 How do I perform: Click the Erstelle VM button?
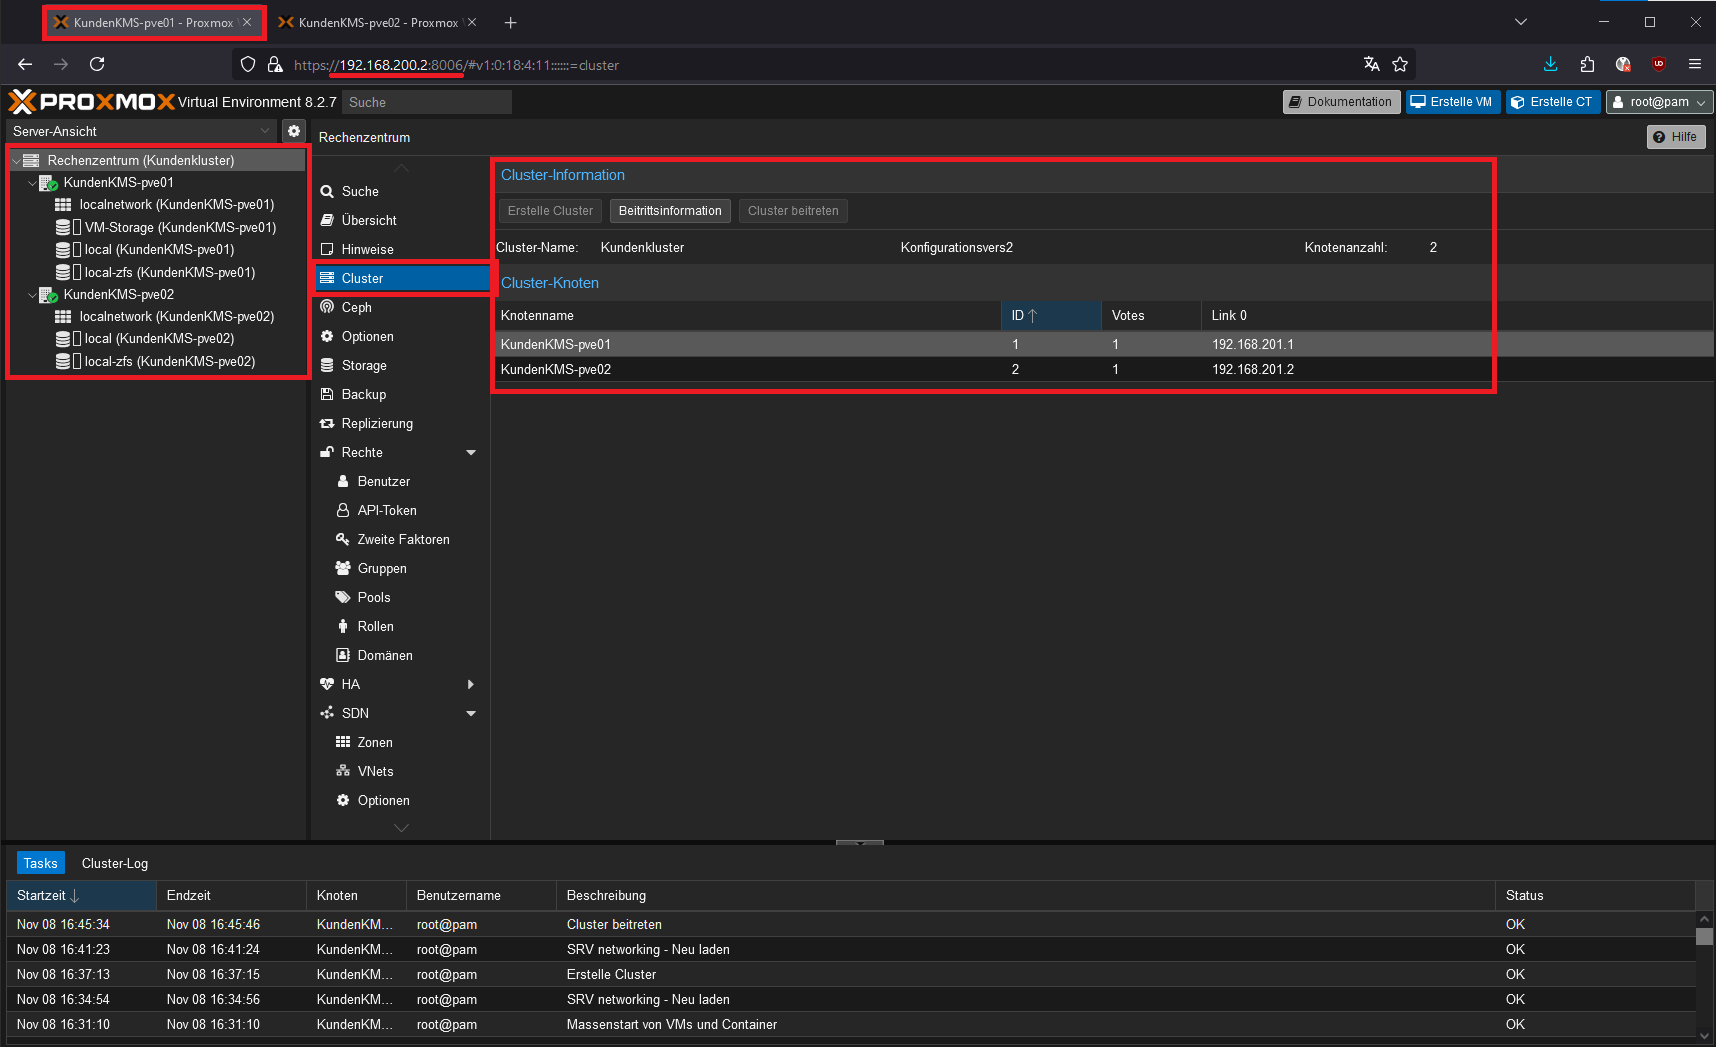tap(1452, 102)
